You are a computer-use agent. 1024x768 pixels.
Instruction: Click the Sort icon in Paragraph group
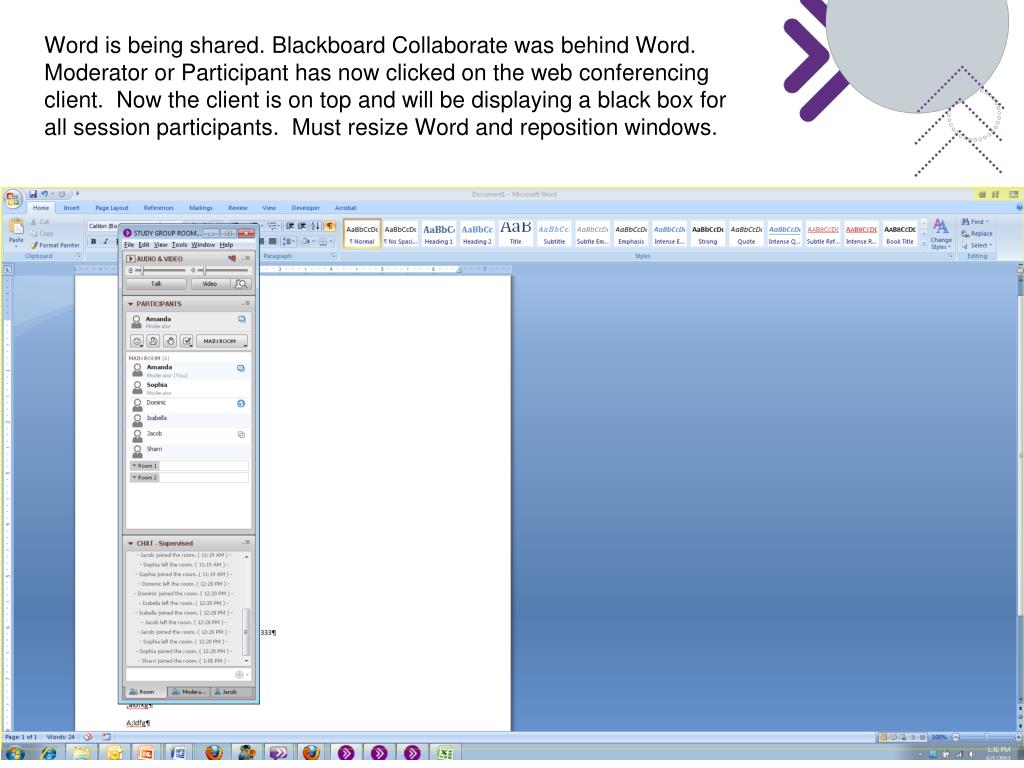315,226
